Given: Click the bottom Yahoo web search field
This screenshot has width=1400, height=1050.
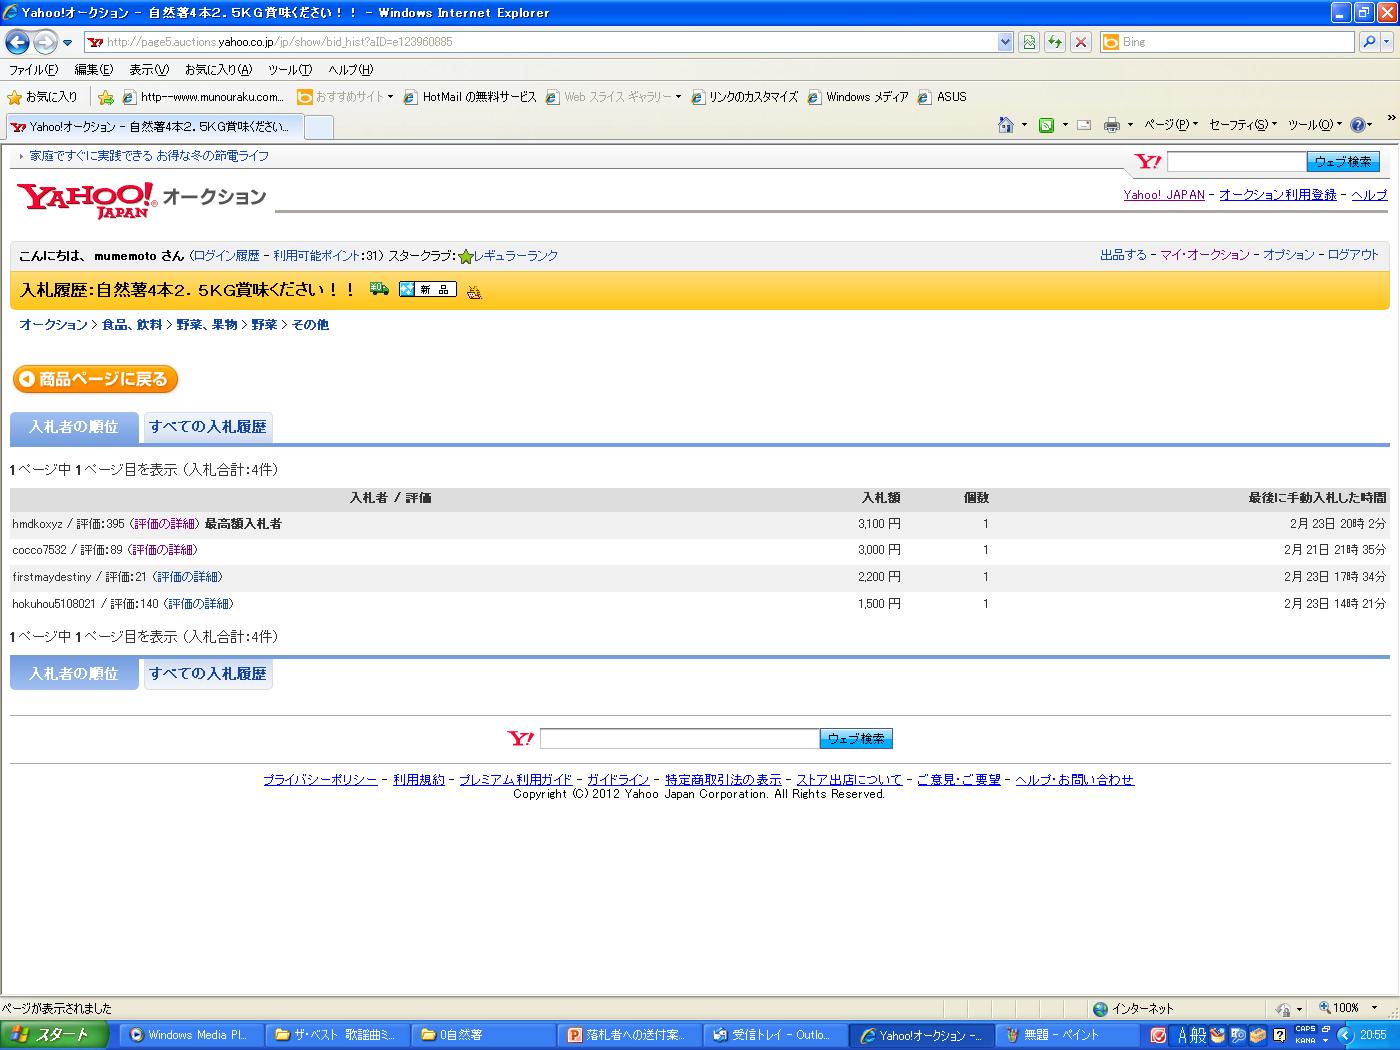Looking at the screenshot, I should click(679, 739).
